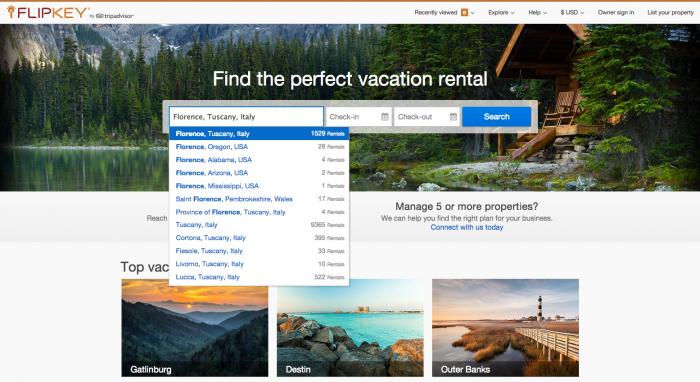Click the blue Search button
Screen dimensions: 700x382
(x=496, y=116)
